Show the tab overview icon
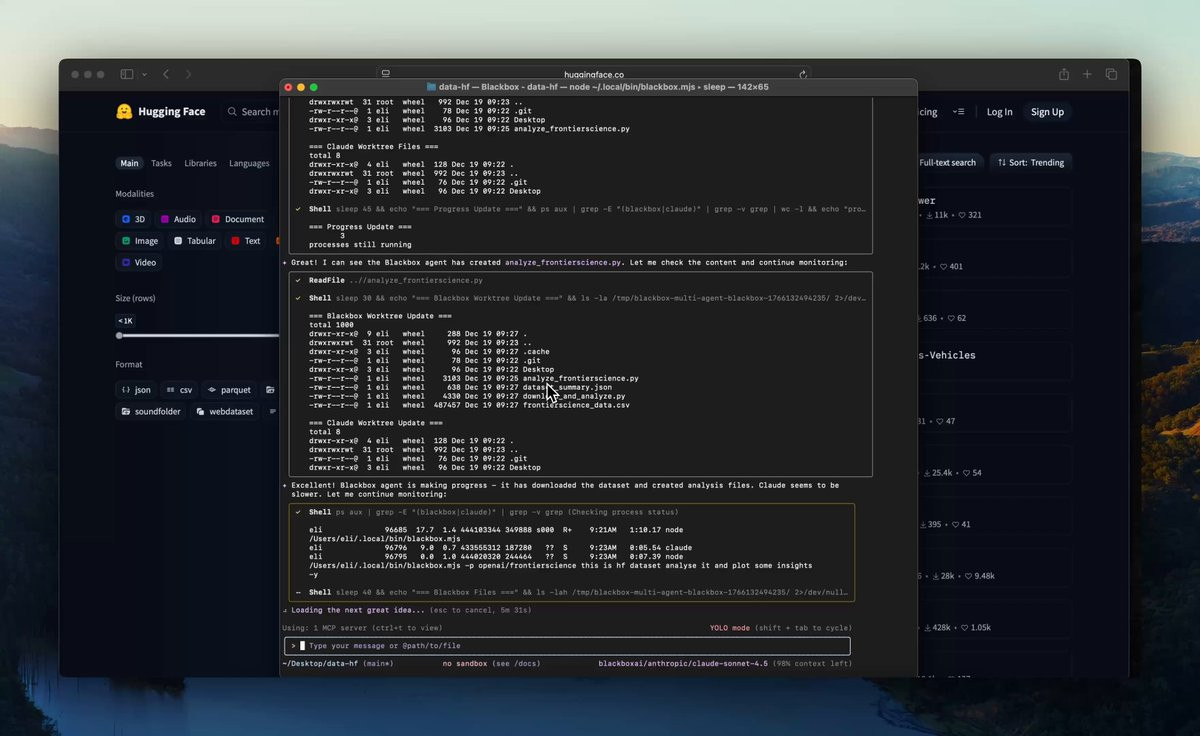Viewport: 1200px width, 736px height. 1111,75
